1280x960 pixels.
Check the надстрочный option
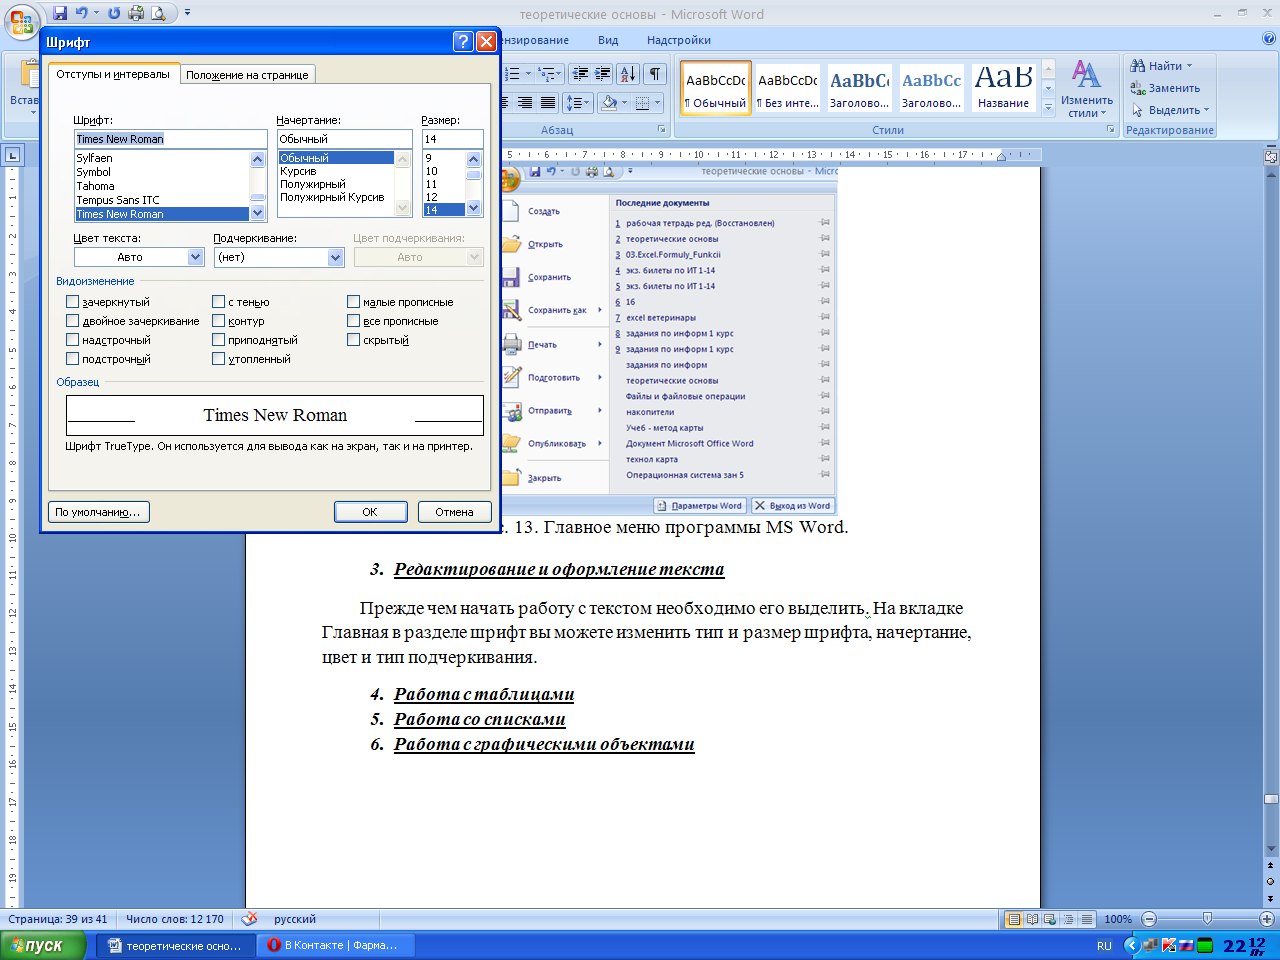point(72,340)
